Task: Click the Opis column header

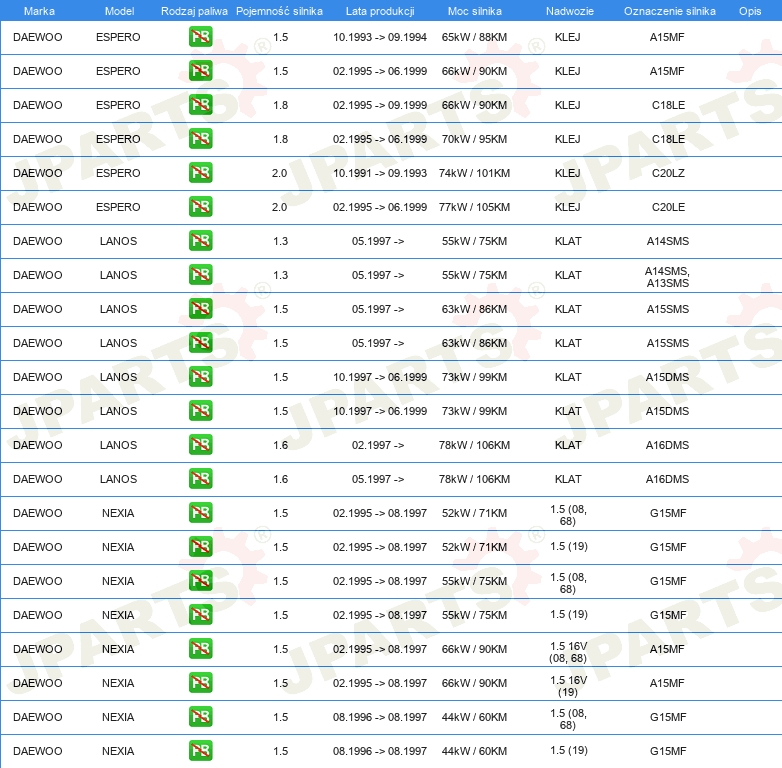Action: click(750, 11)
